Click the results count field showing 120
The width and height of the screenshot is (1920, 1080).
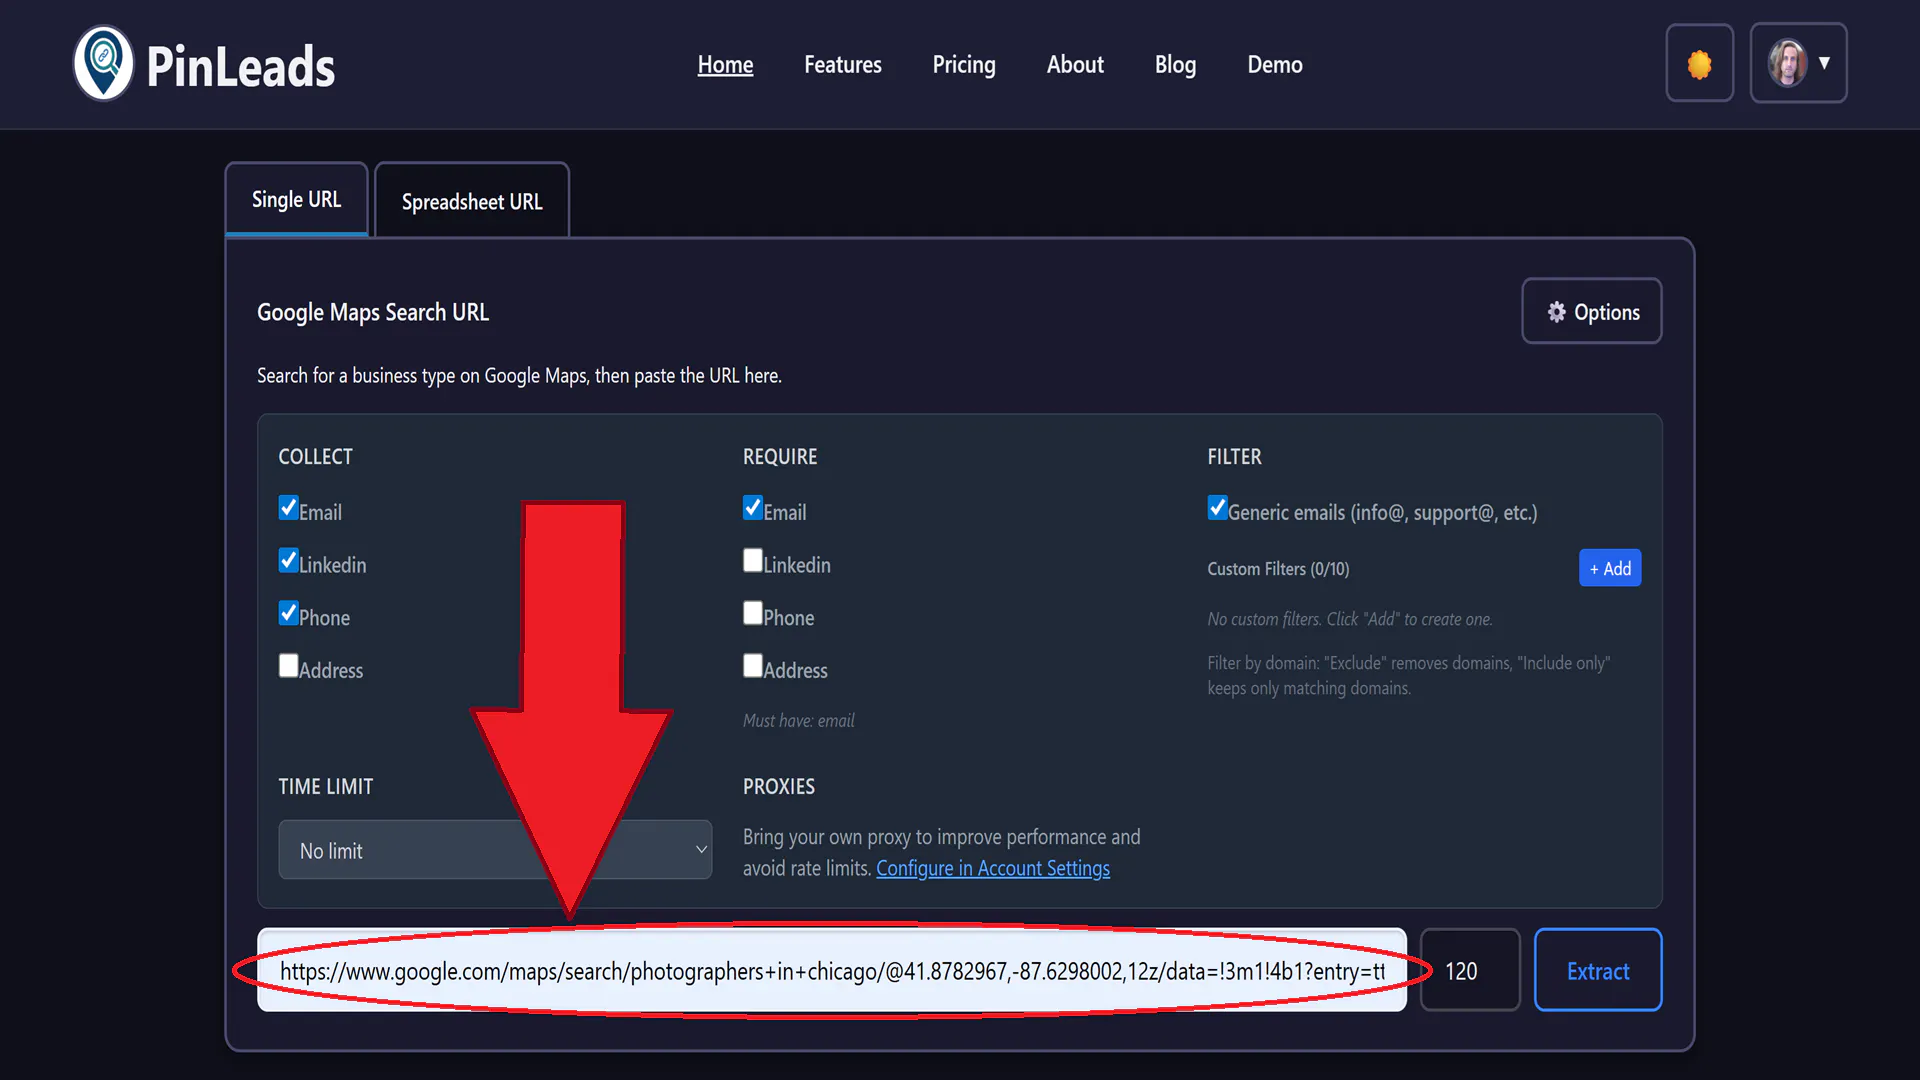tap(1470, 970)
